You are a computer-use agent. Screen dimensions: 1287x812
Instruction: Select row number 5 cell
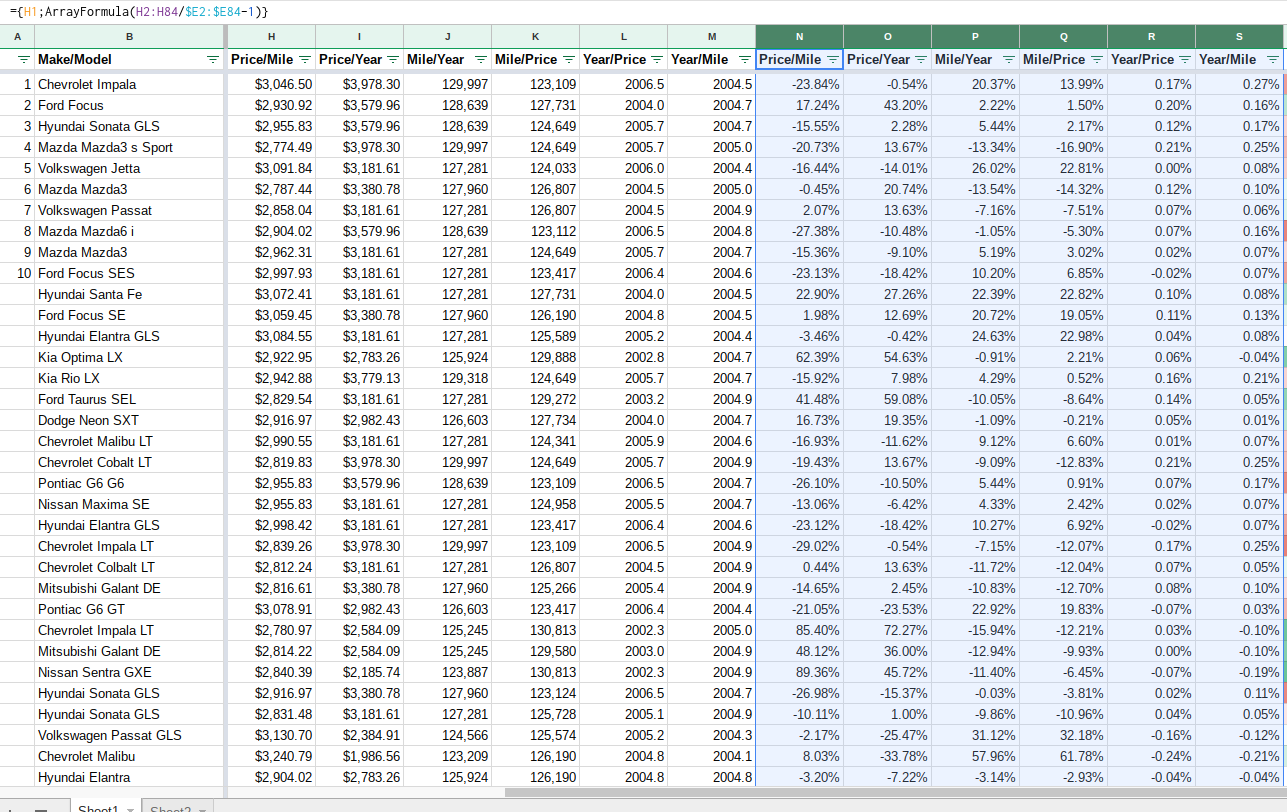pyautogui.click(x=18, y=168)
